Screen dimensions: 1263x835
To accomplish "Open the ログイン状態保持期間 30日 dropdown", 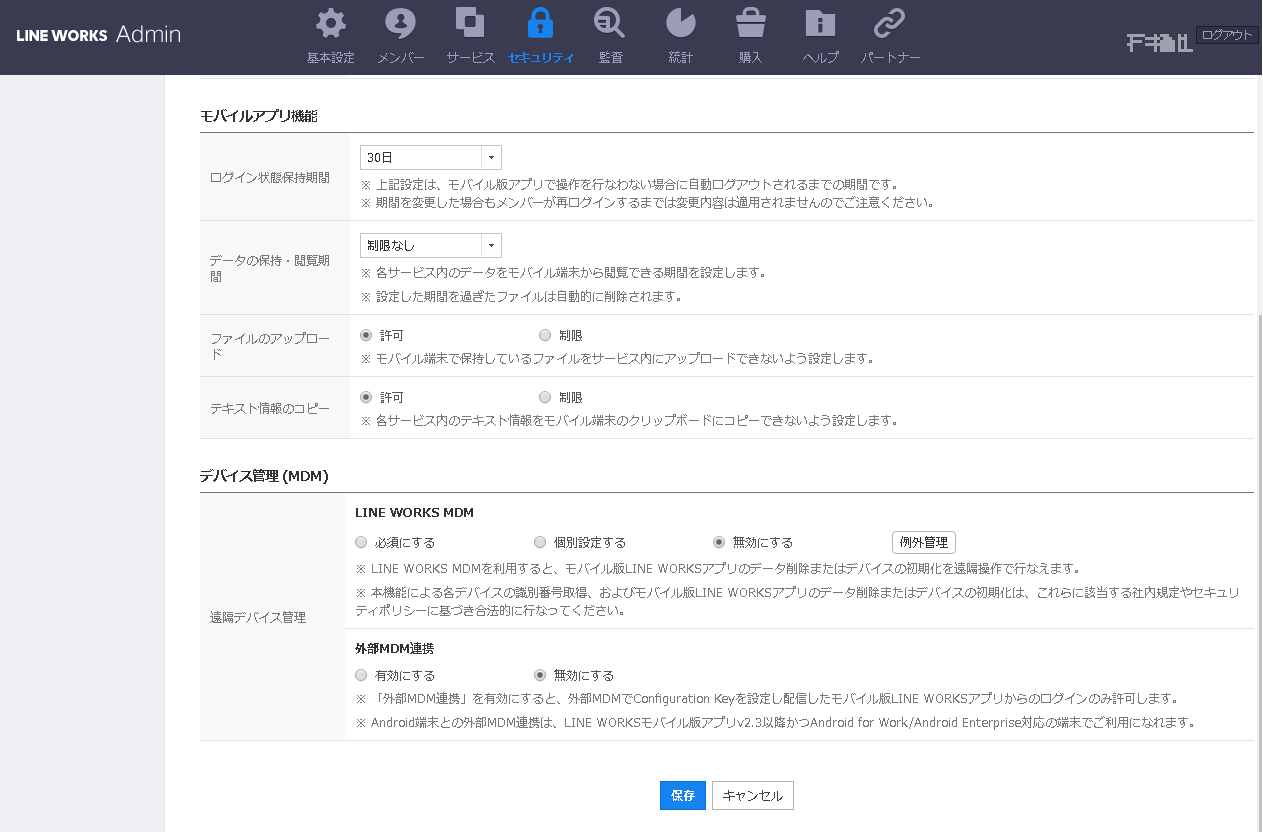I will (430, 158).
